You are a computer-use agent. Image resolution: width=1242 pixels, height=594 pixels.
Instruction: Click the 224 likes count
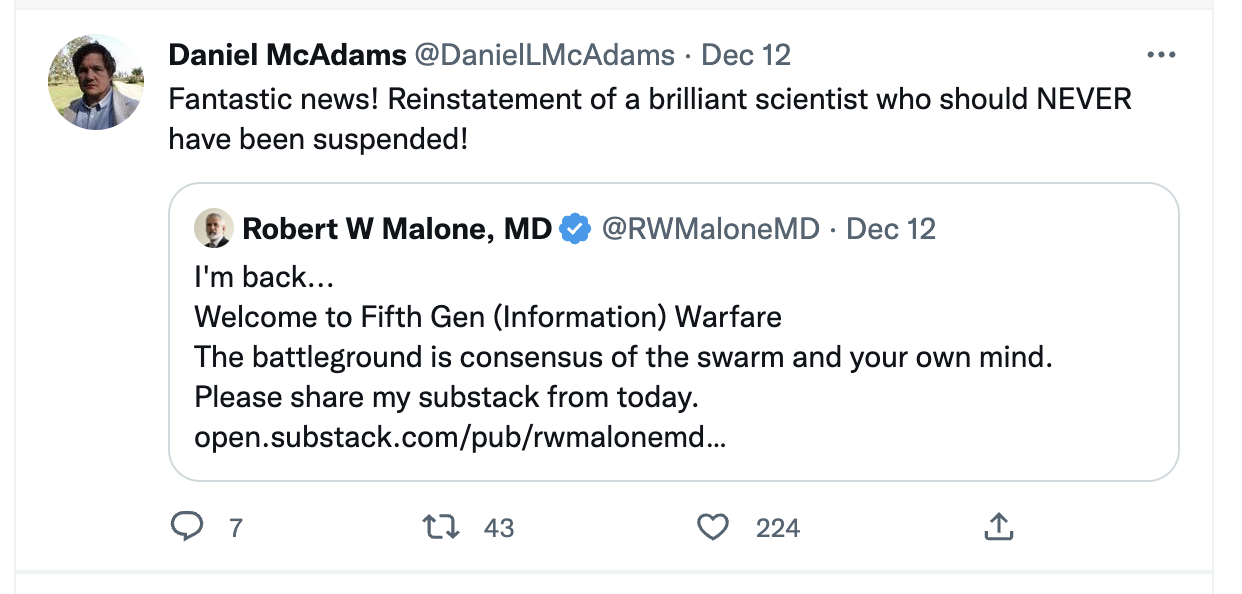click(777, 527)
